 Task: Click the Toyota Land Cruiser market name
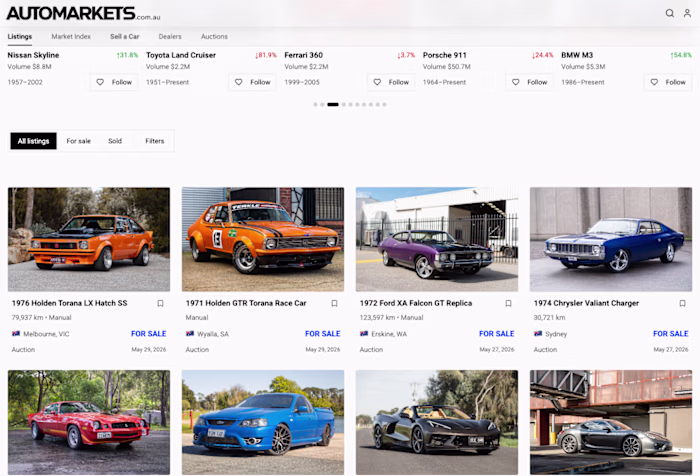181,55
